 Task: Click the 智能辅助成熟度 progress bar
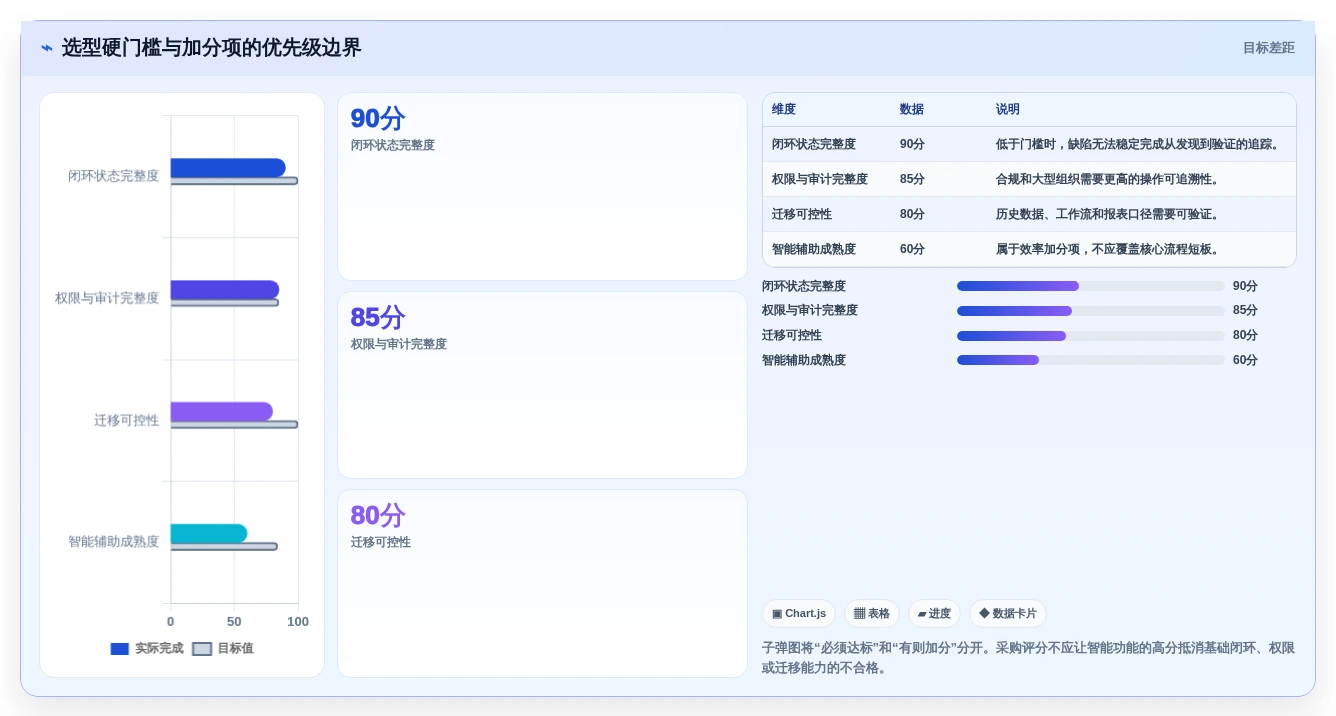[1090, 360]
